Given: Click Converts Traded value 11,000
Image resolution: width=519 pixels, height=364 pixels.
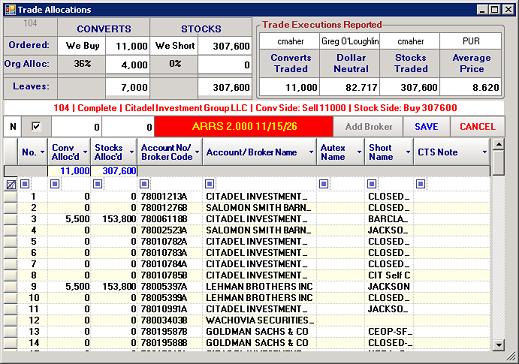Looking at the screenshot, I should [x=290, y=88].
